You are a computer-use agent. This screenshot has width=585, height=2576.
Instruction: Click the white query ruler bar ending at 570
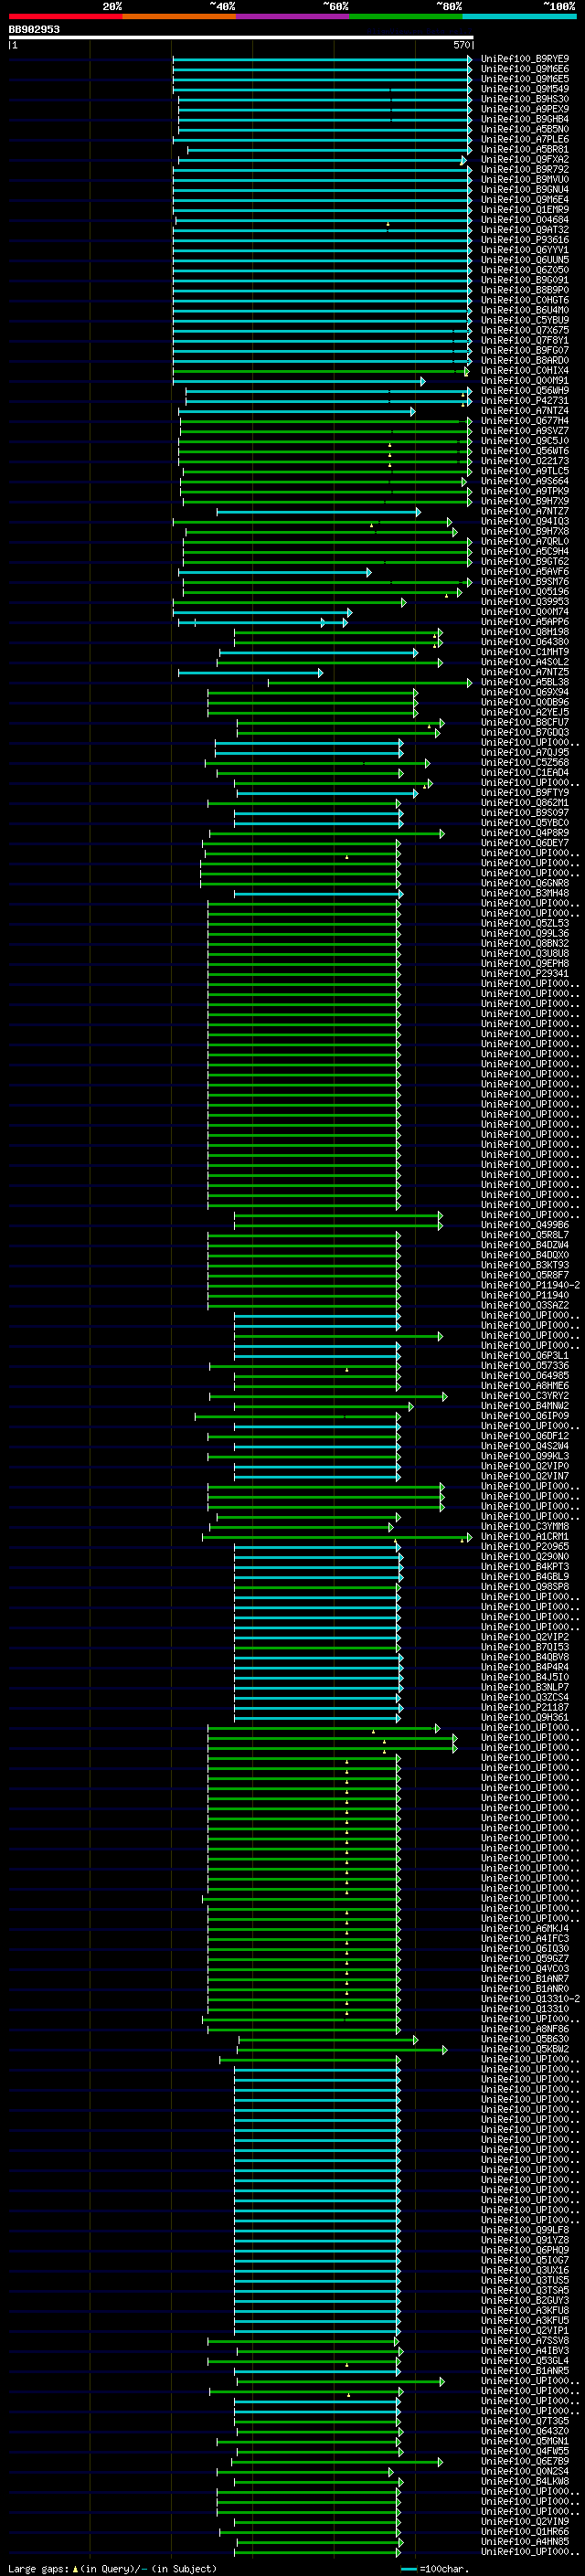click(241, 38)
